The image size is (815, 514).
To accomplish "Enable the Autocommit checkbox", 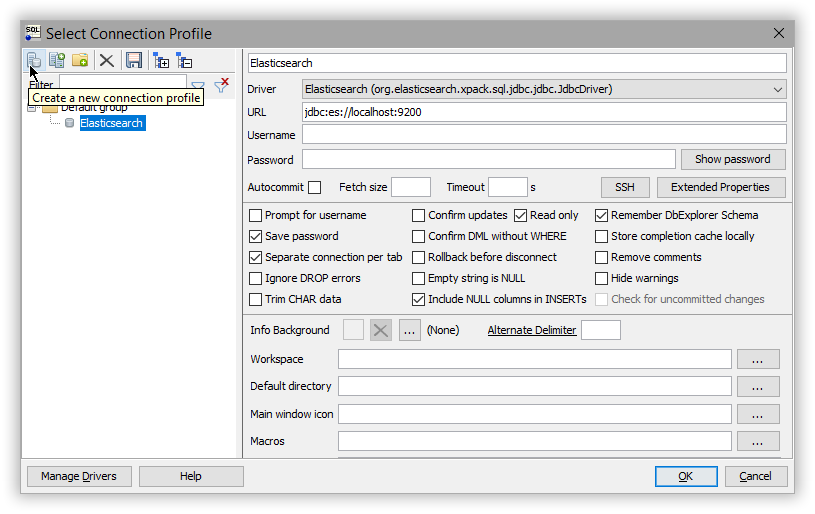I will [x=314, y=187].
